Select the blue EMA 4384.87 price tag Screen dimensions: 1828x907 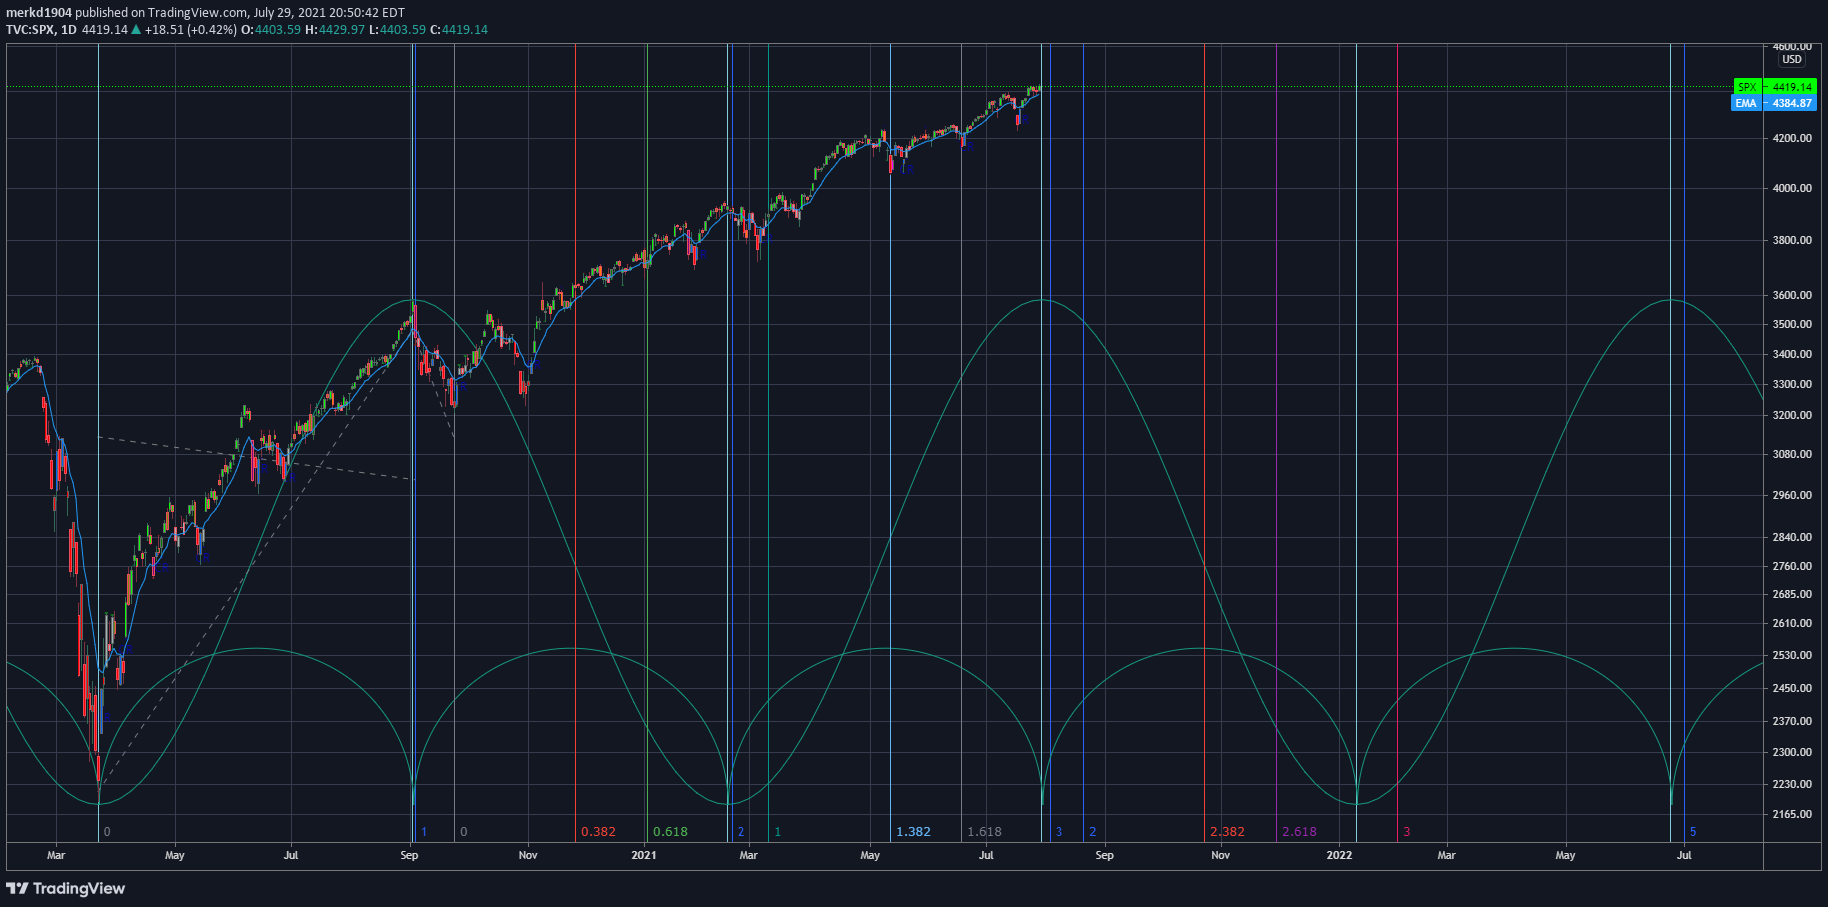coord(1774,103)
